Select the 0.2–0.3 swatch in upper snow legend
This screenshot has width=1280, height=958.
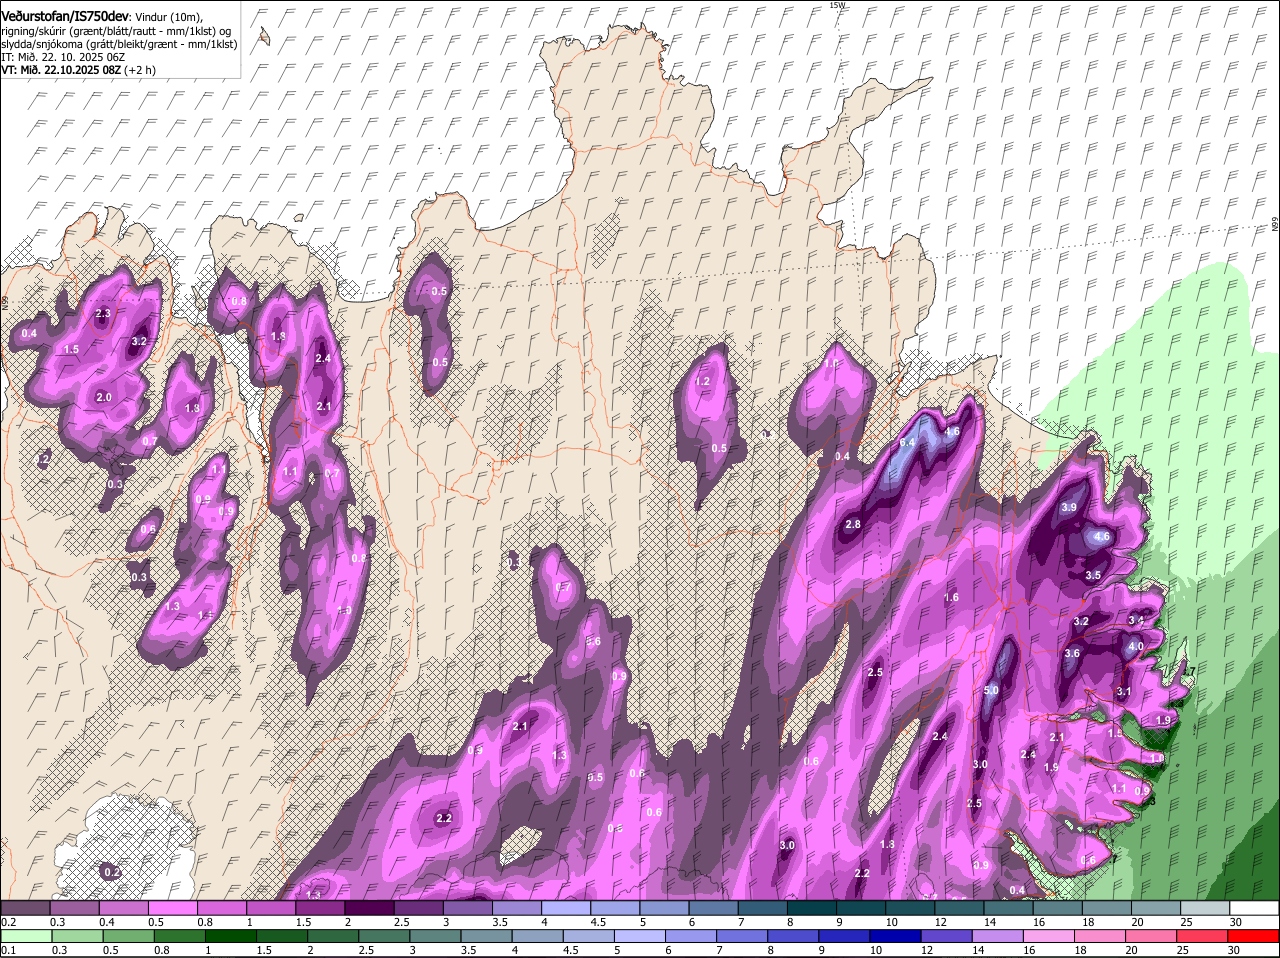click(x=25, y=908)
